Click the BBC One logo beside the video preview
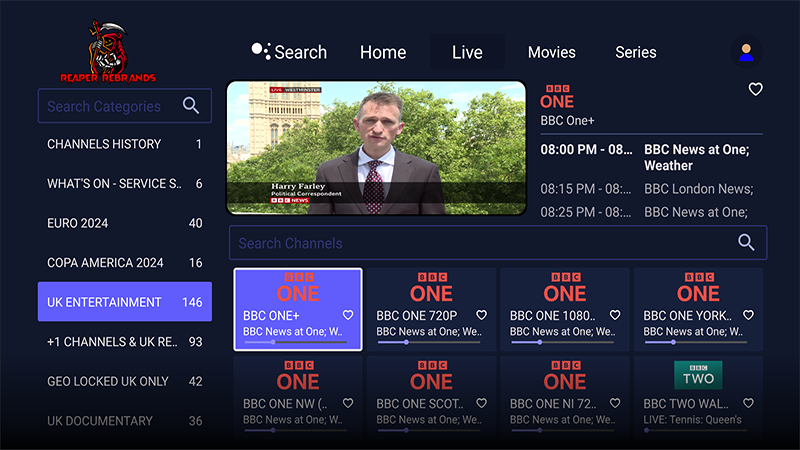 (x=557, y=97)
